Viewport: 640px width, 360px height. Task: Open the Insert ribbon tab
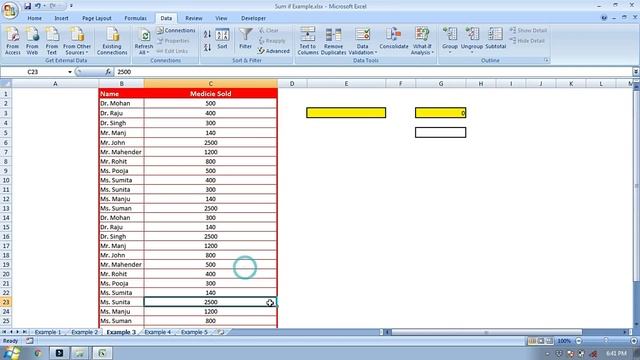(x=61, y=18)
